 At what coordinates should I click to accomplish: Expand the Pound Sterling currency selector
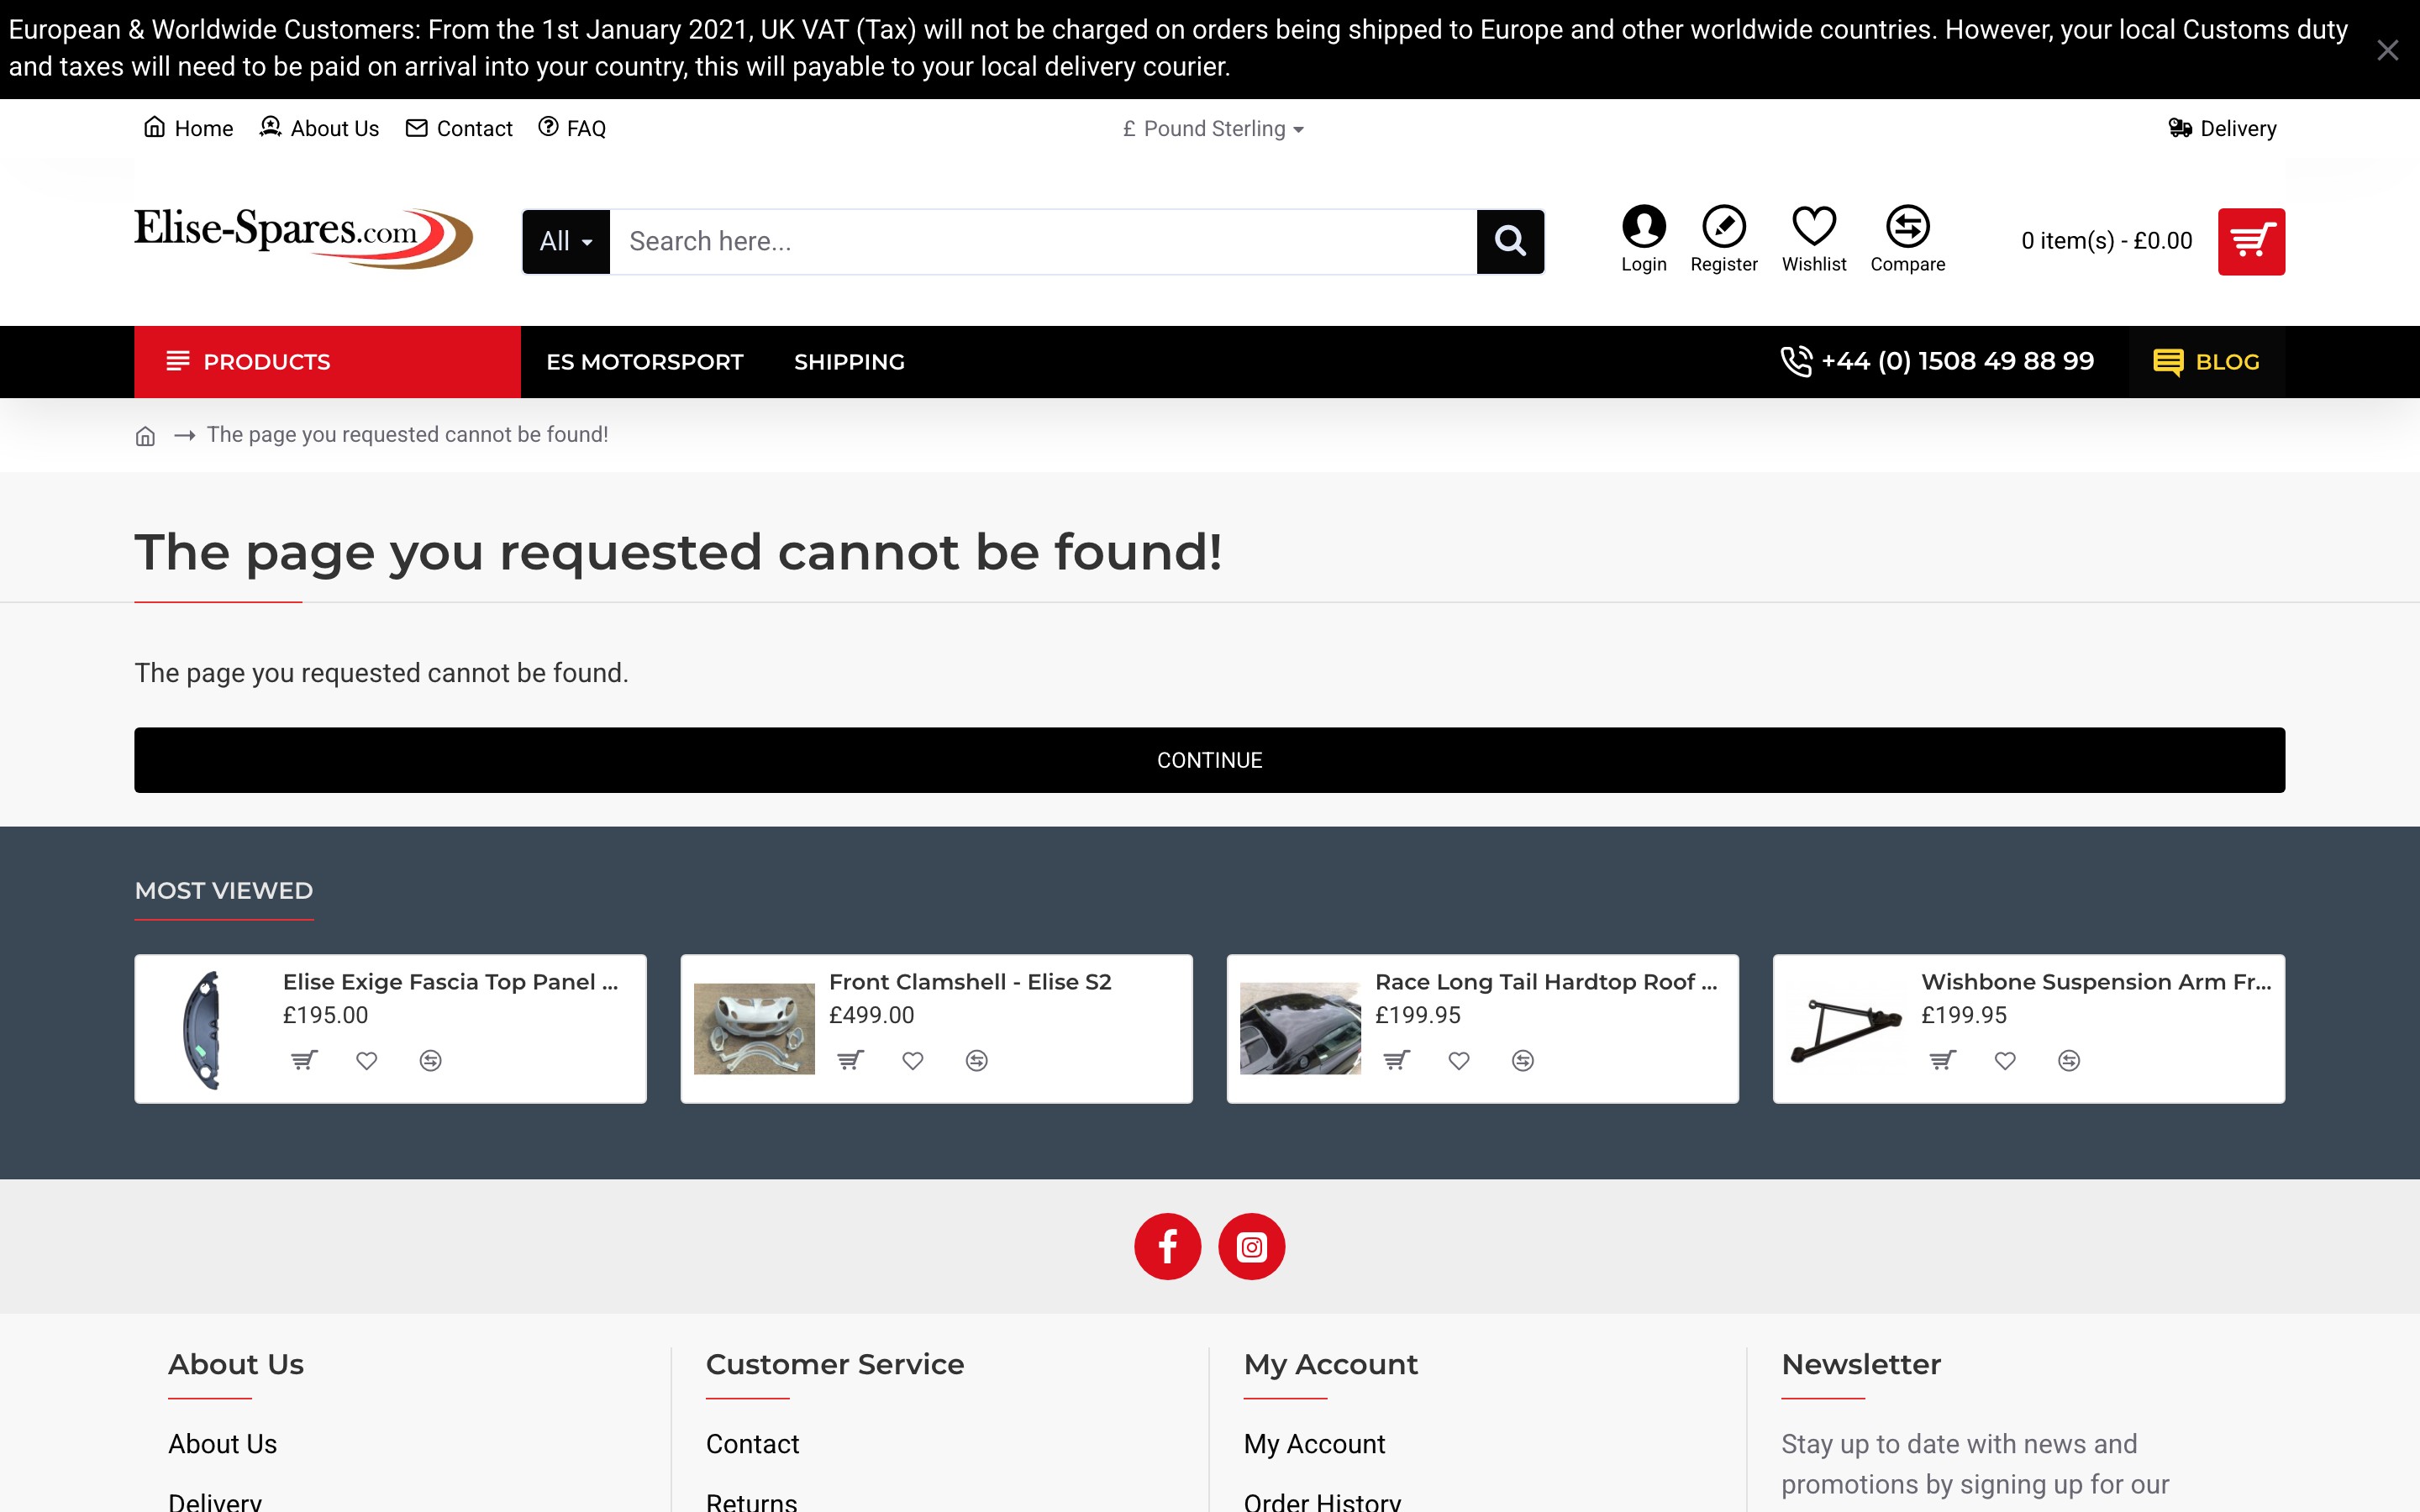click(1210, 128)
